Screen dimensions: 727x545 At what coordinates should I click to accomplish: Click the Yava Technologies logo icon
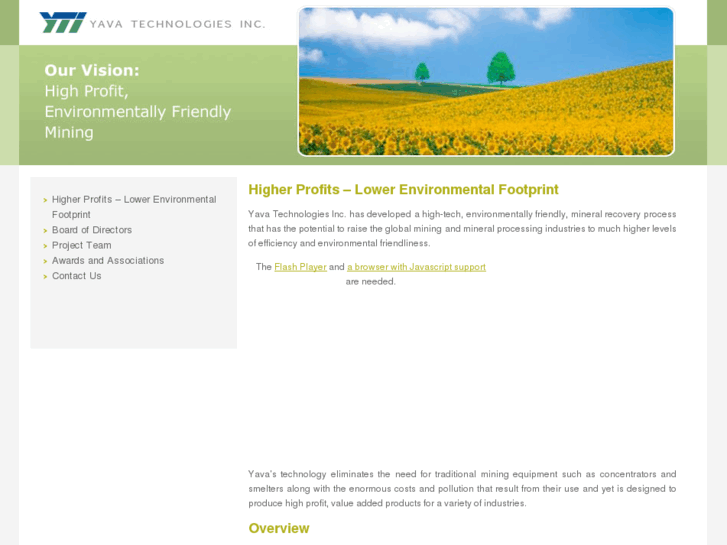click(x=63, y=23)
